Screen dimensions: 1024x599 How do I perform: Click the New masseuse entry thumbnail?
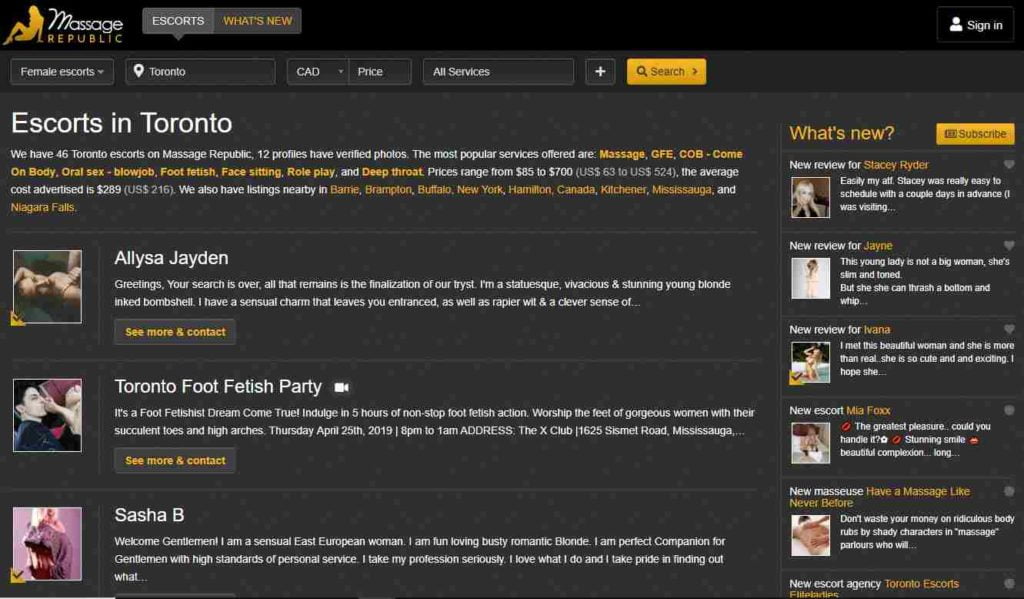810,536
